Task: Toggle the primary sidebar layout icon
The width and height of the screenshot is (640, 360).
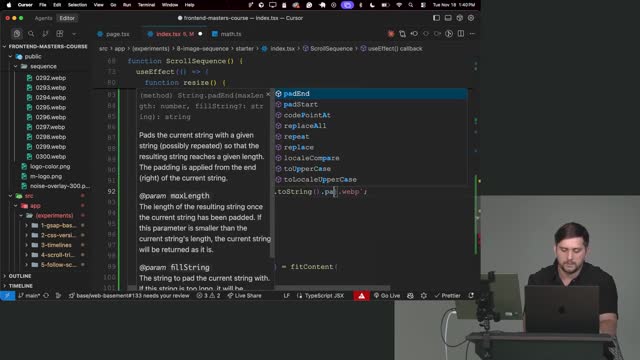Action: click(x=436, y=18)
